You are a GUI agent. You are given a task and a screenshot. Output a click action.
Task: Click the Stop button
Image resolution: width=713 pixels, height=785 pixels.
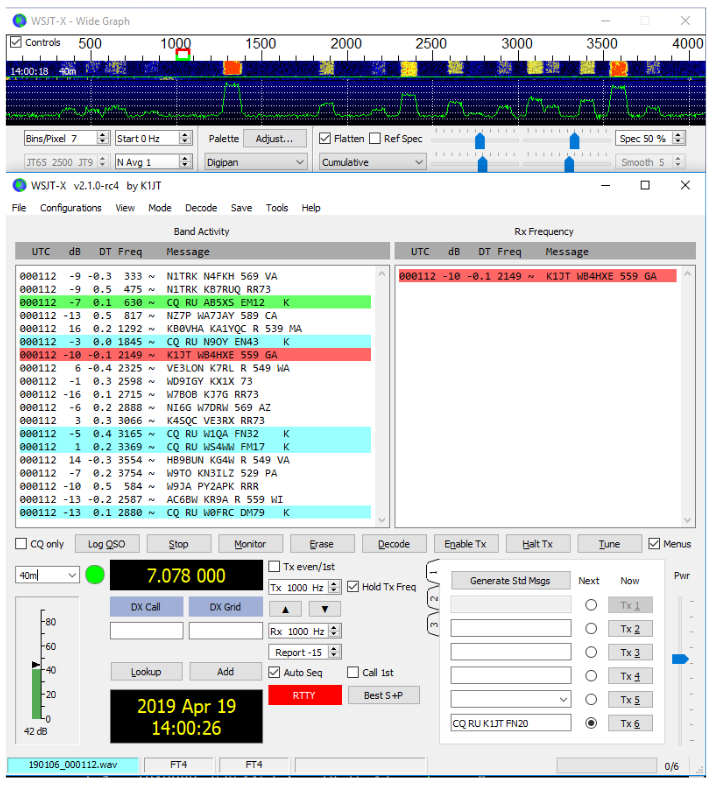coord(178,544)
